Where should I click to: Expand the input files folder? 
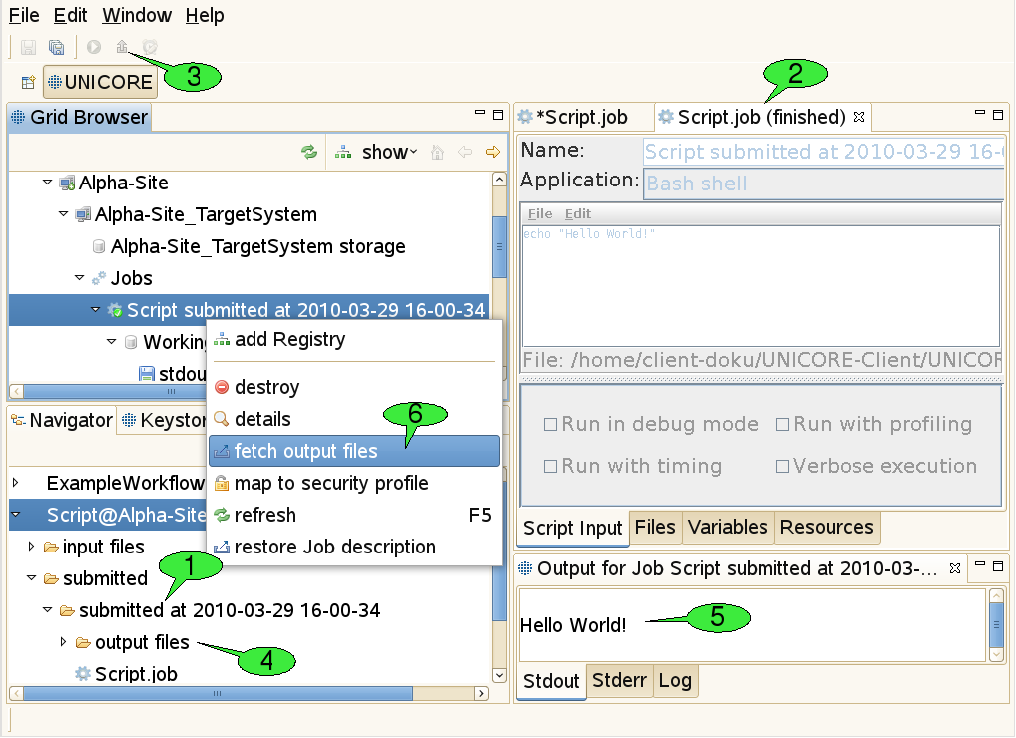[x=31, y=547]
